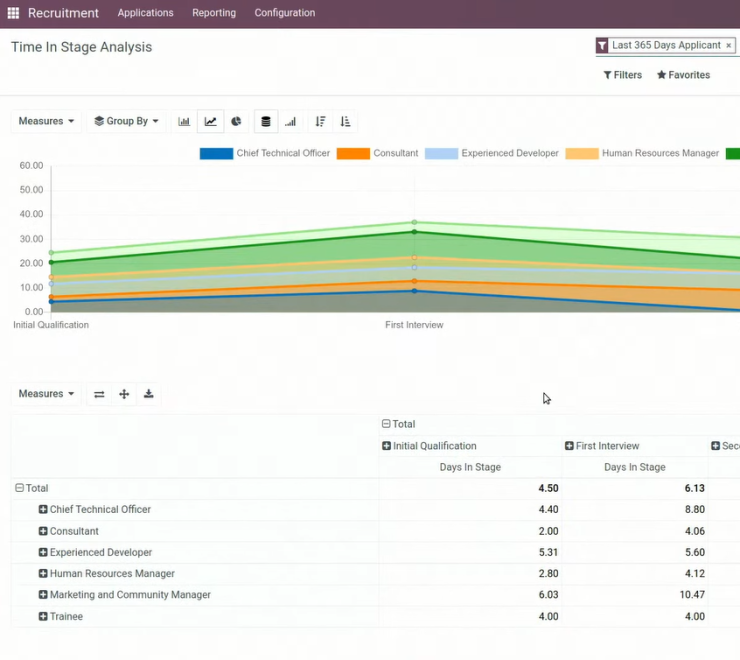
Task: Open Reporting menu
Action: 214,13
